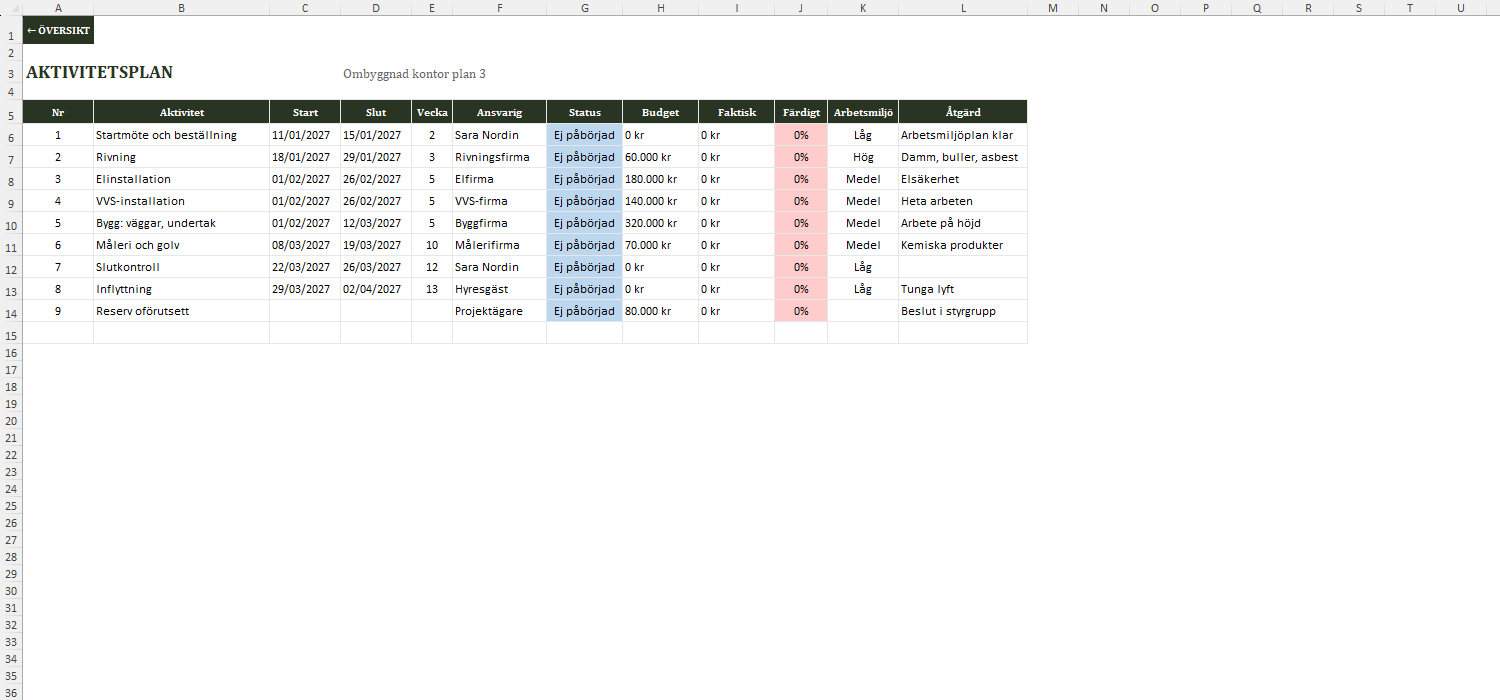1500x700 pixels.
Task: Select the "Damm, buller, asbest" cell
Action: [x=963, y=157]
